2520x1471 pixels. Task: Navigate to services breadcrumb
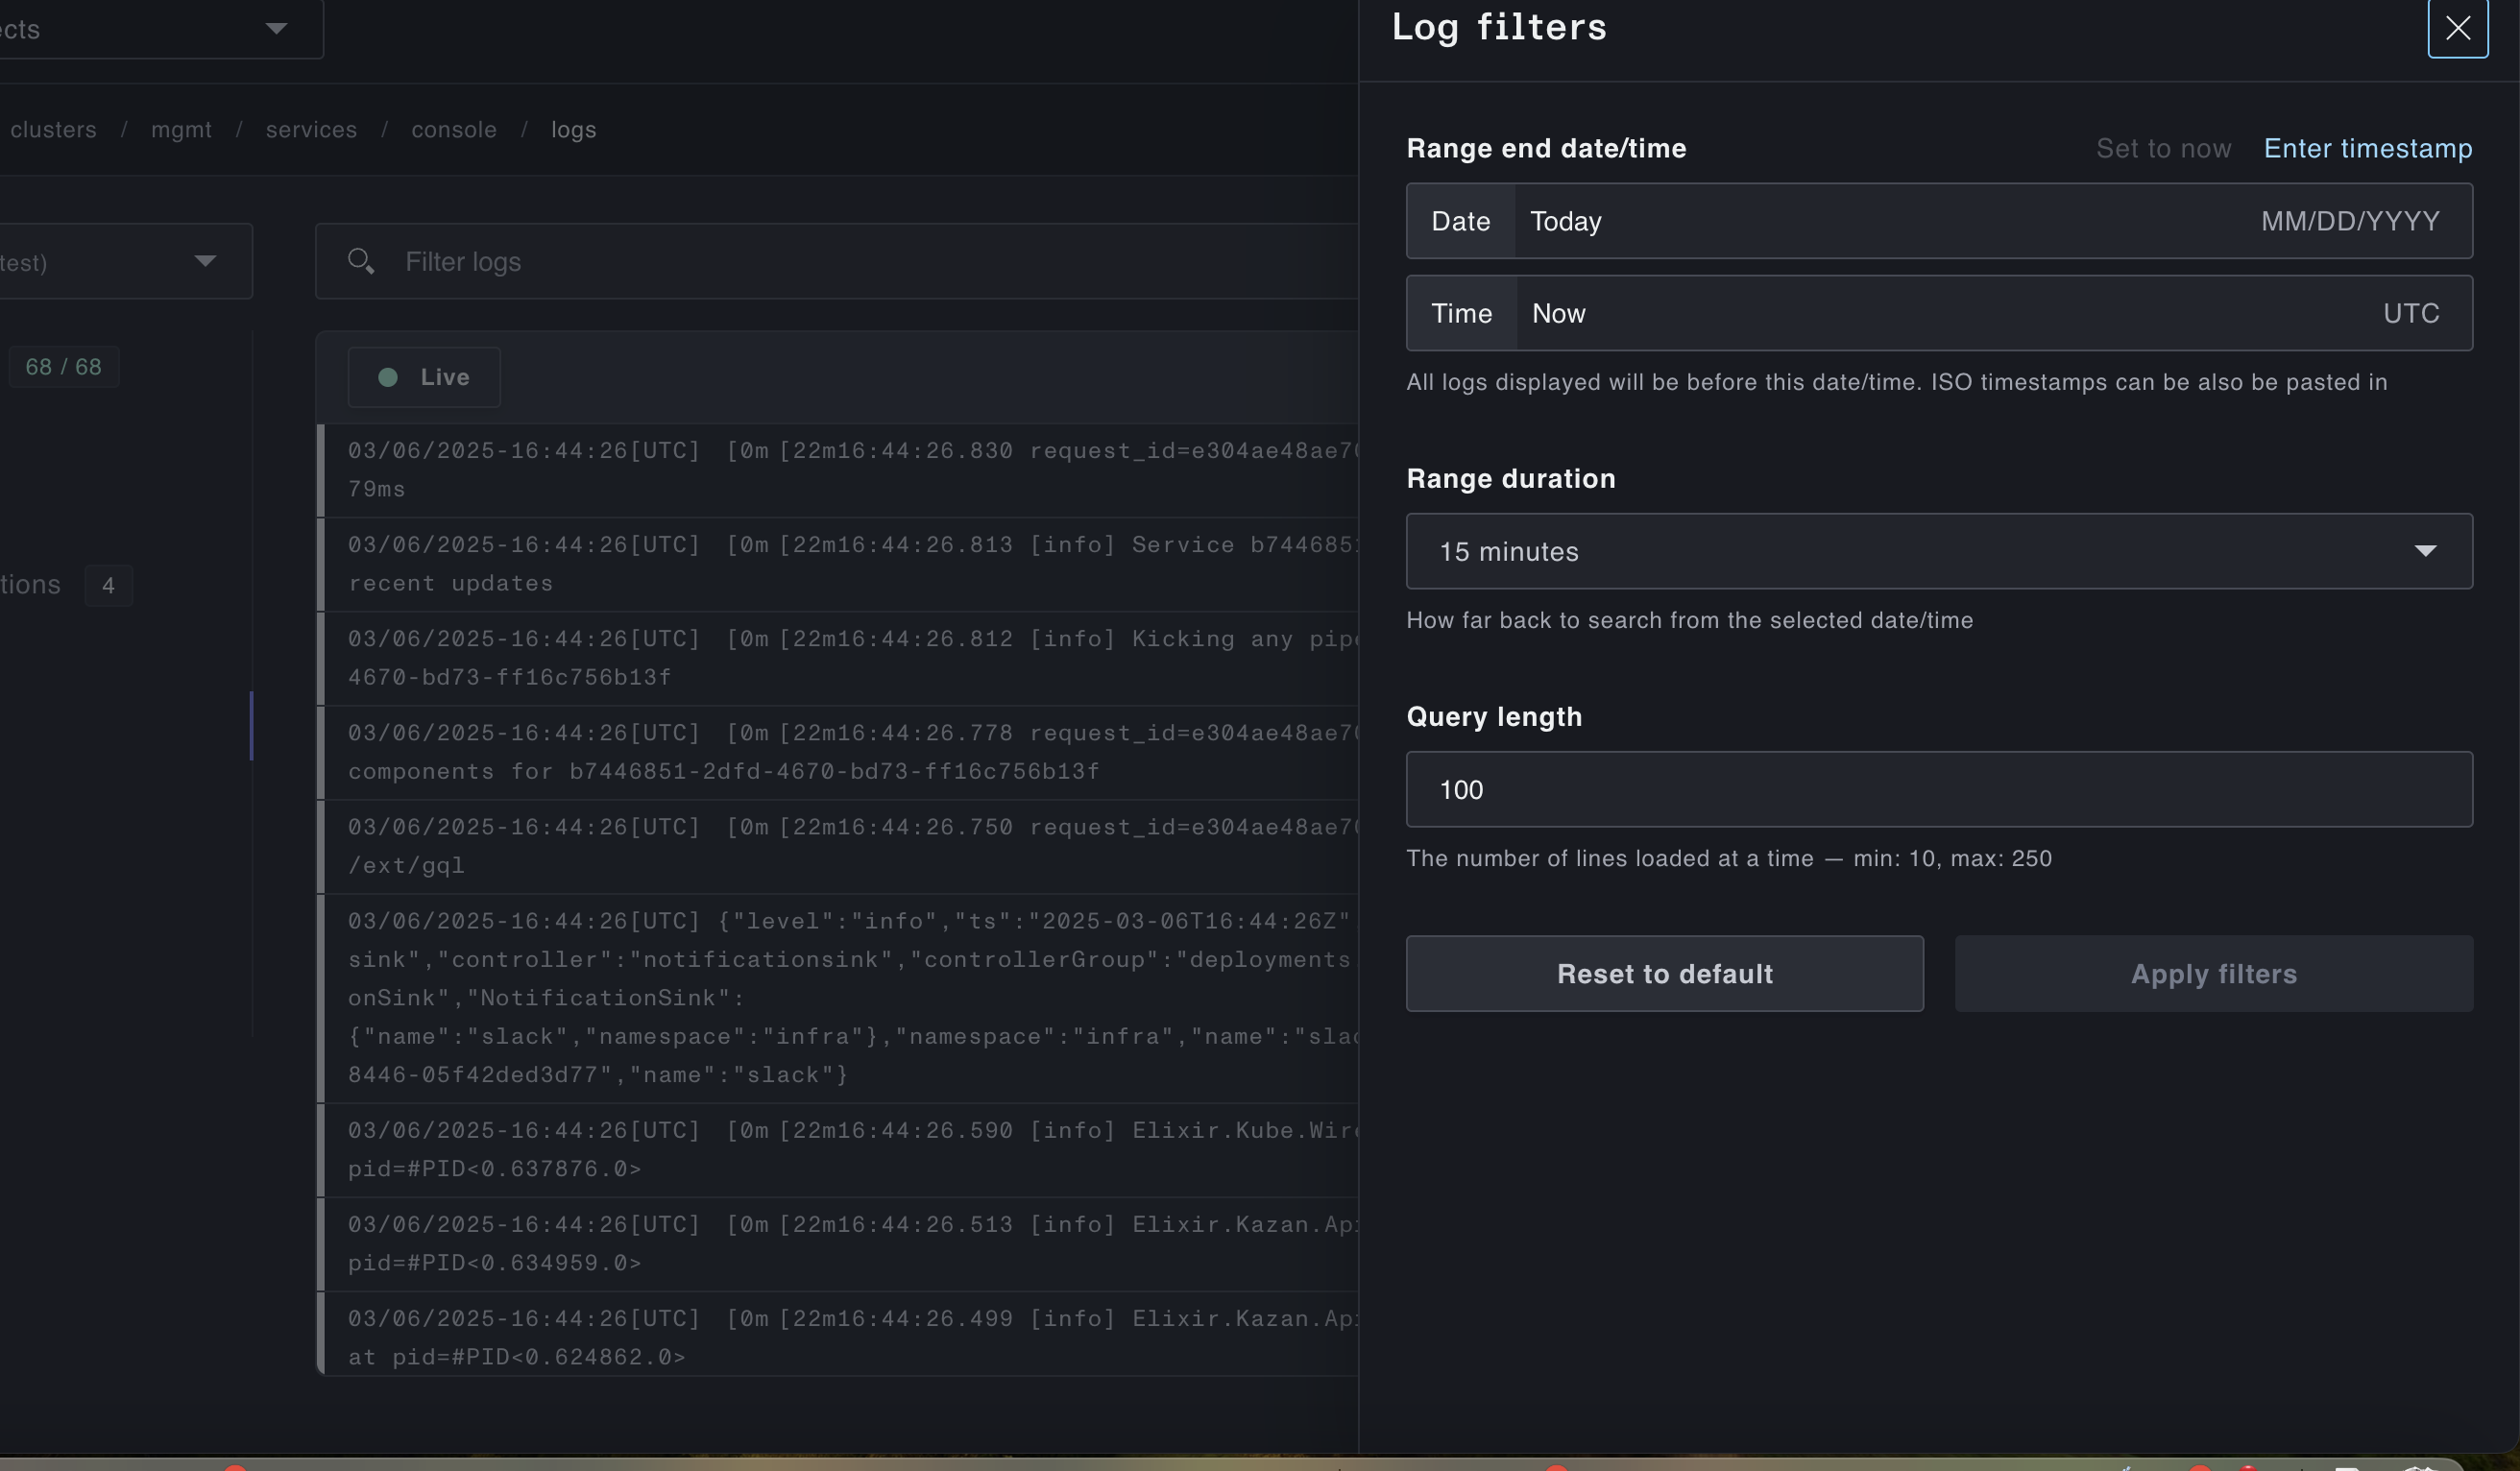tap(311, 129)
